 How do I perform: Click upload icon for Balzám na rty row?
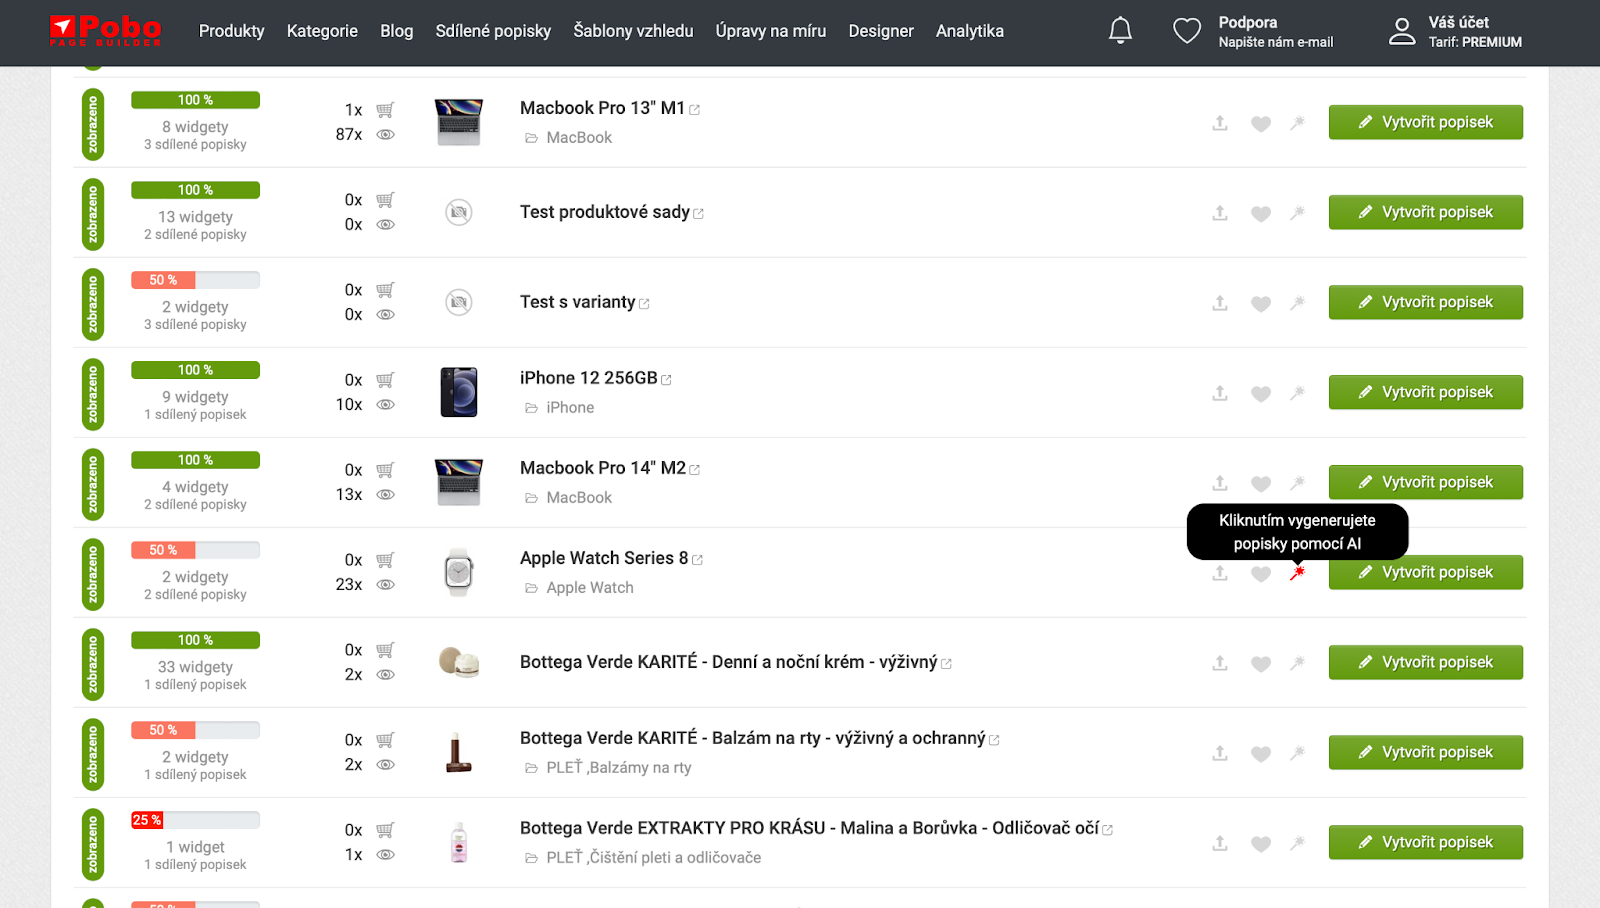pyautogui.click(x=1220, y=753)
